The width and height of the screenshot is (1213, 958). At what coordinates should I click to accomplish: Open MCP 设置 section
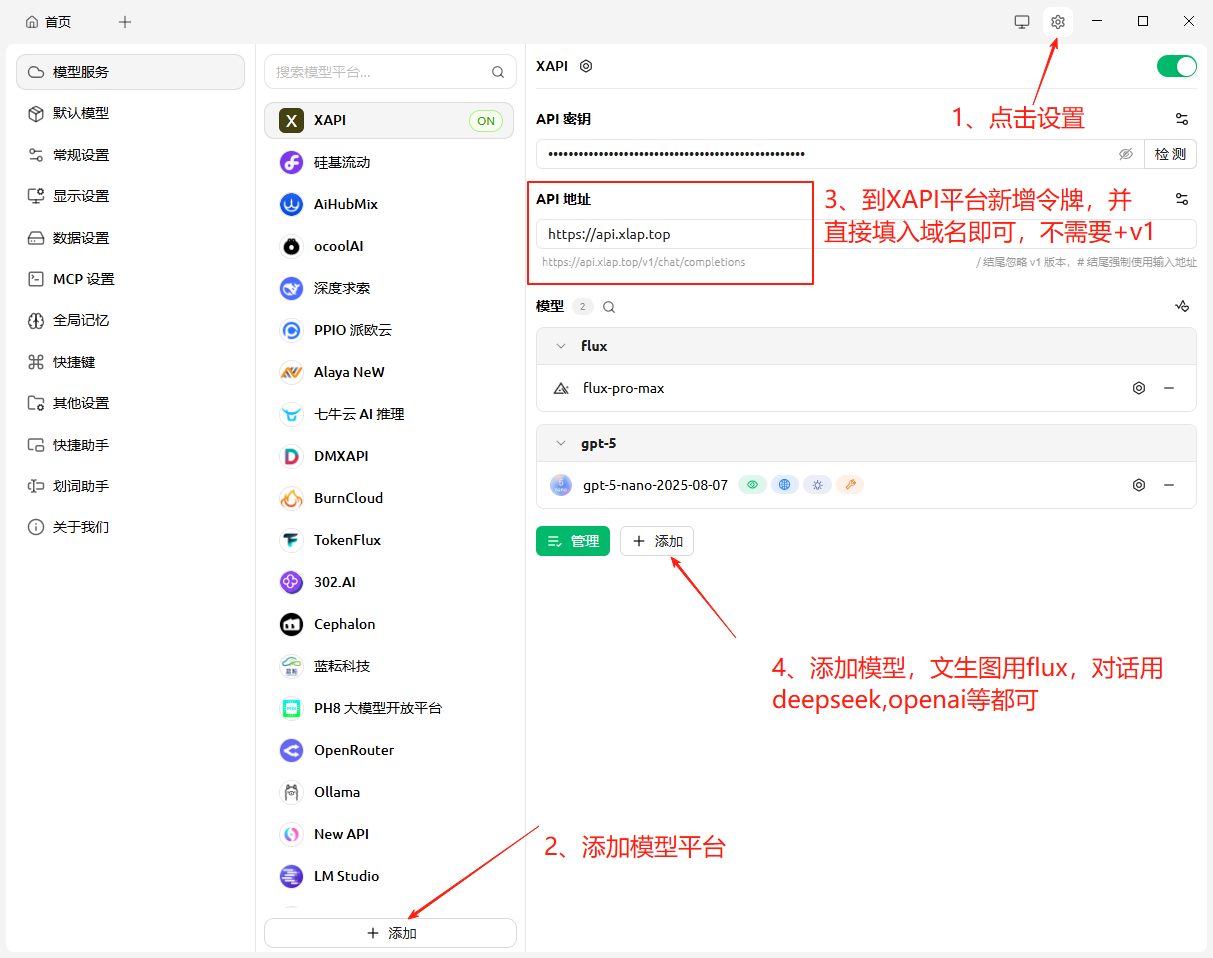(x=130, y=279)
